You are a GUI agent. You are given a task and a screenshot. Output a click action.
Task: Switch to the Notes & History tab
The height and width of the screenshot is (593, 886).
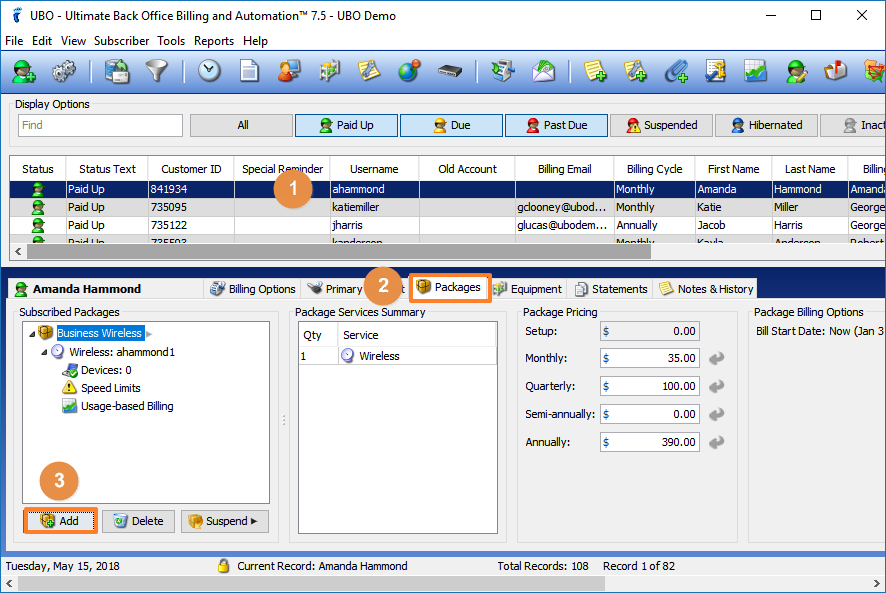[x=706, y=289]
